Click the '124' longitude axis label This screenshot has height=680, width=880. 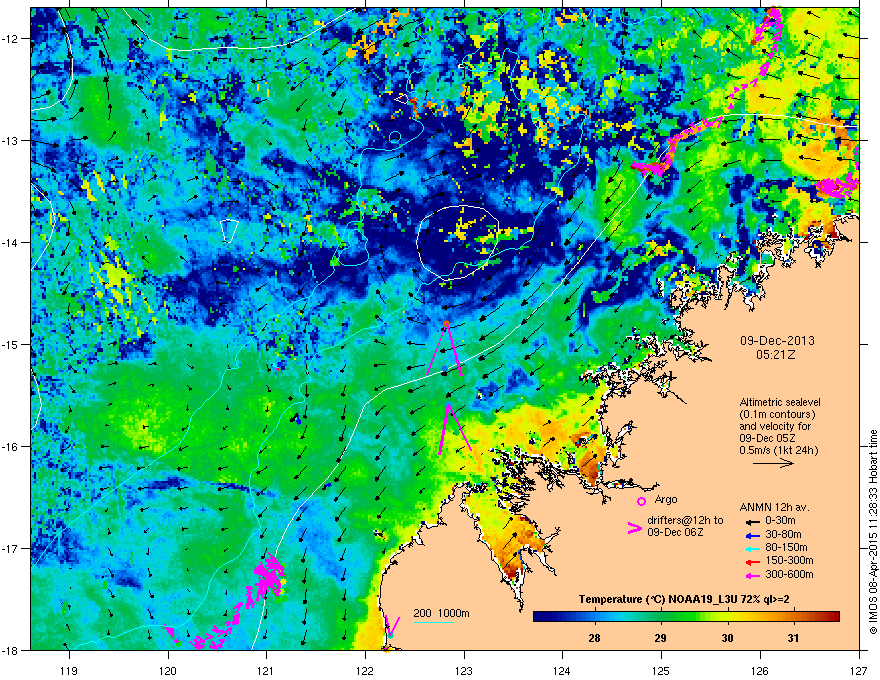tap(562, 670)
